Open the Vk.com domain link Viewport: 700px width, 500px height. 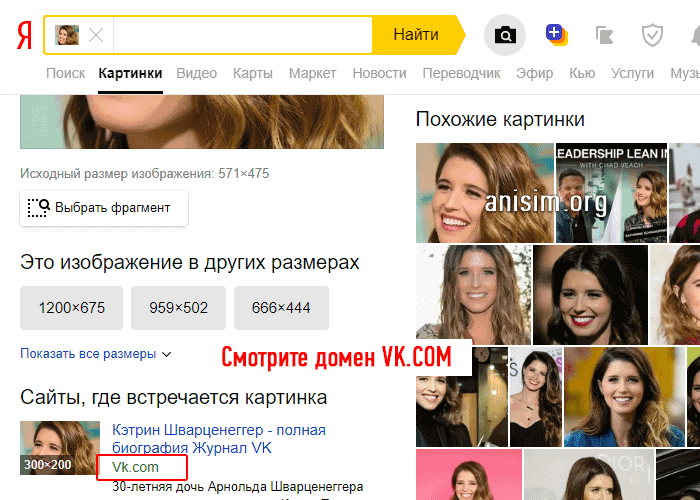135,467
